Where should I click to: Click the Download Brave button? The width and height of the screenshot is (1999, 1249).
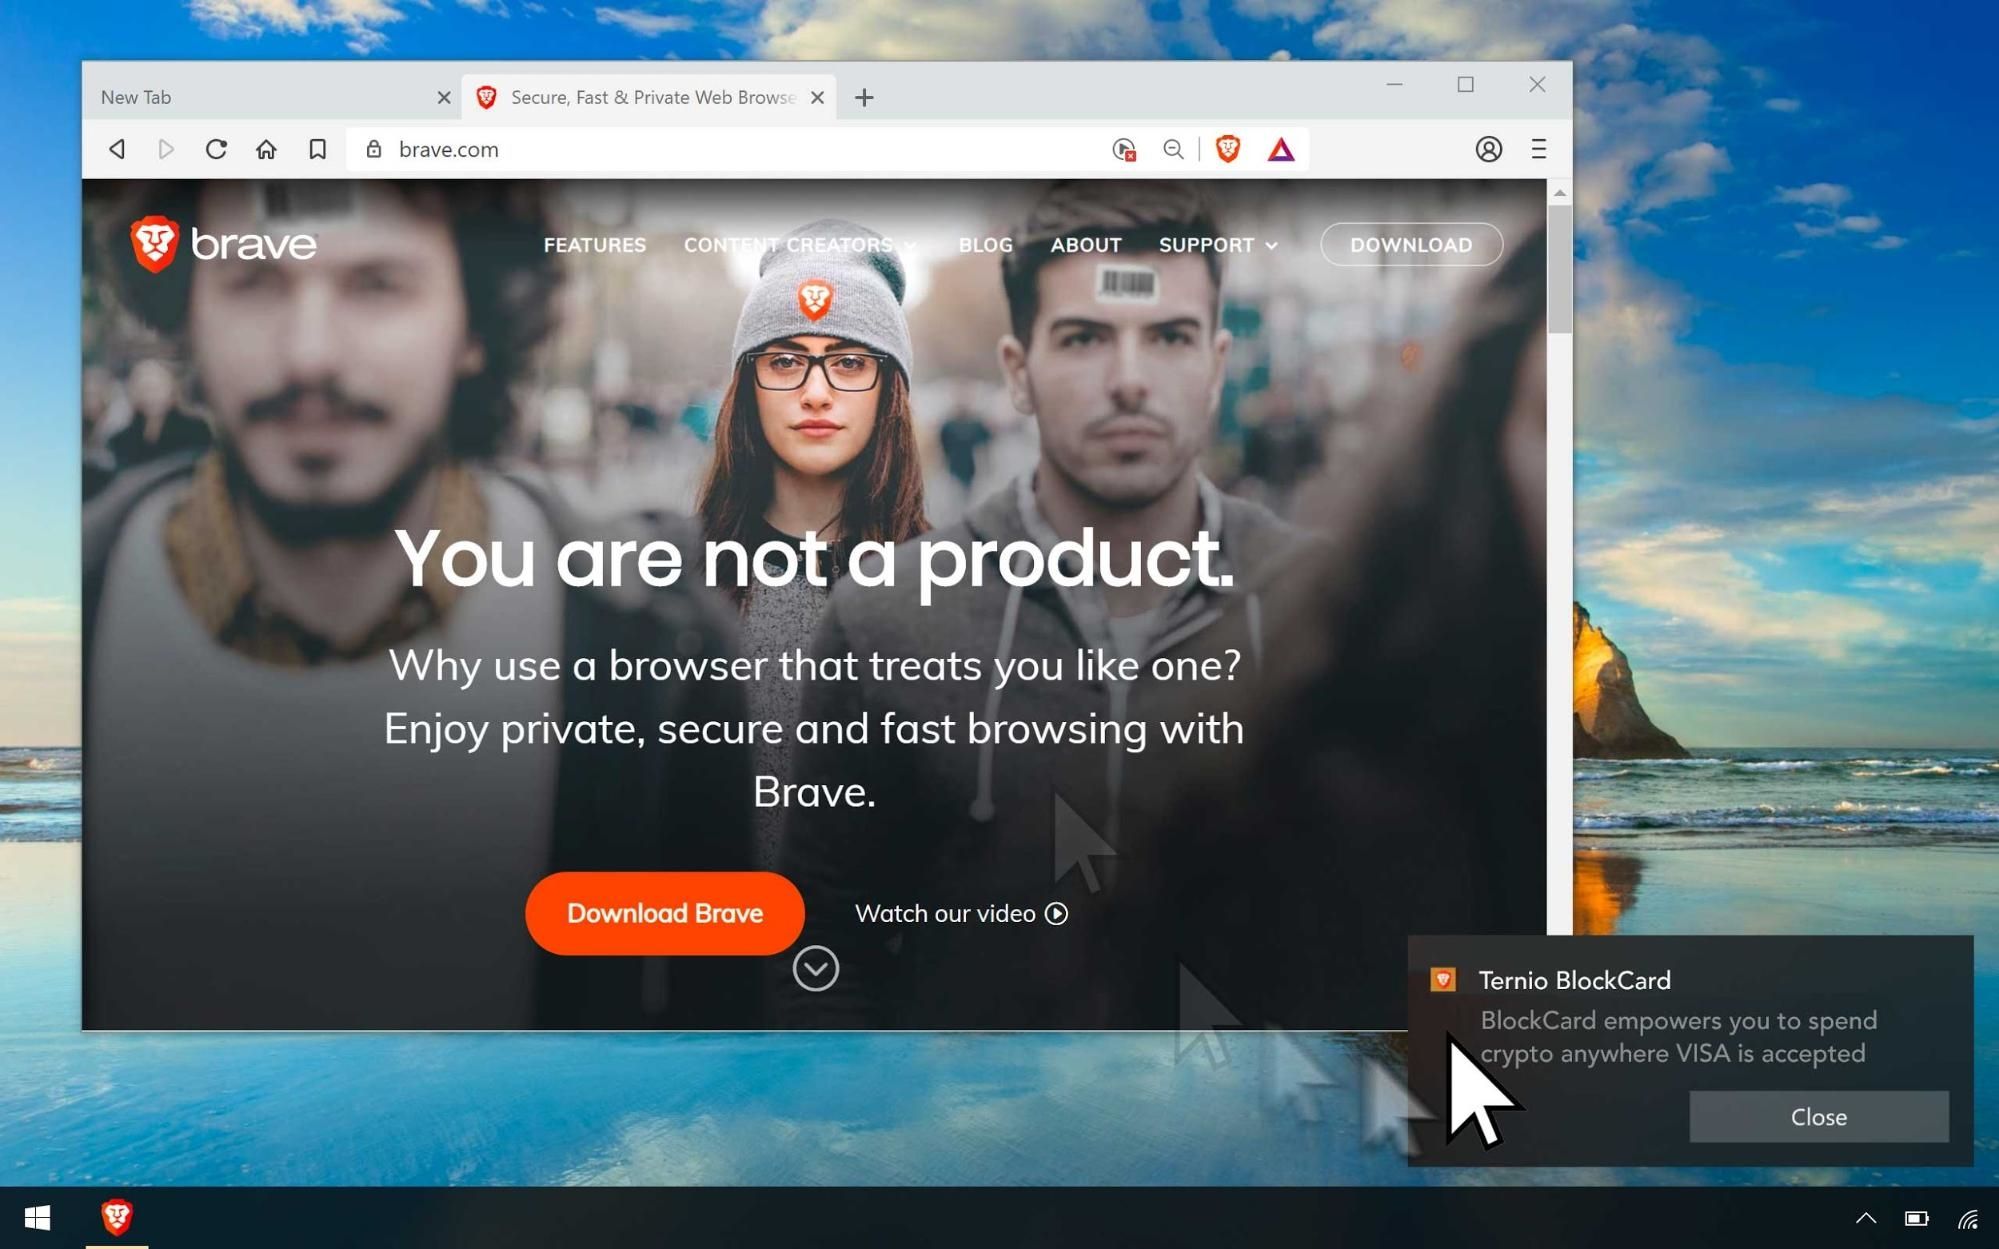point(663,912)
